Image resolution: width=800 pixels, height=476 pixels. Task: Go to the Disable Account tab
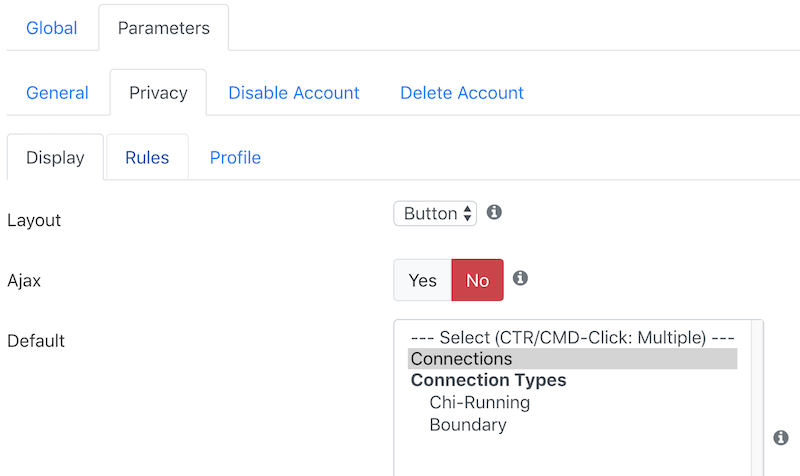(x=294, y=93)
